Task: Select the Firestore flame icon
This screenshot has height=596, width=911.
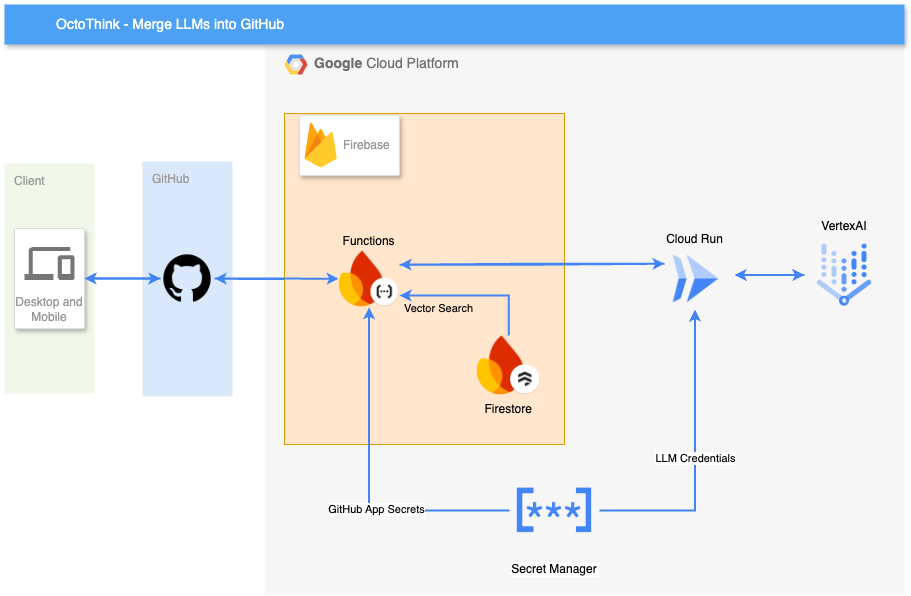Action: [x=507, y=365]
